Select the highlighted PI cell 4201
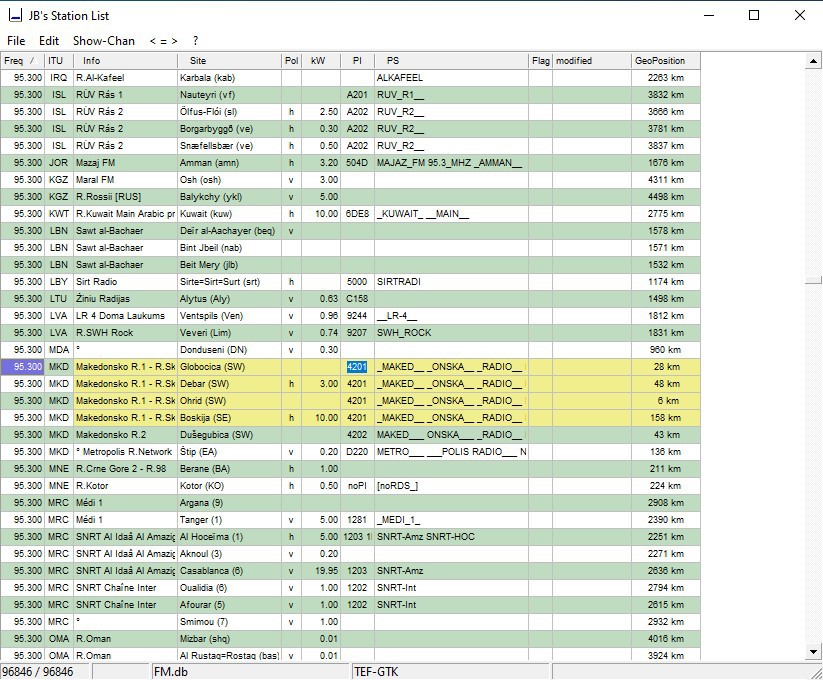Viewport: 823px width, 680px height. point(357,367)
